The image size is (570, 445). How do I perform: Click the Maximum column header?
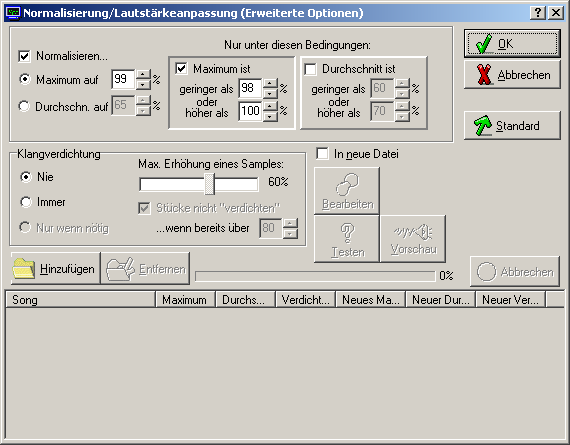pyautogui.click(x=185, y=300)
